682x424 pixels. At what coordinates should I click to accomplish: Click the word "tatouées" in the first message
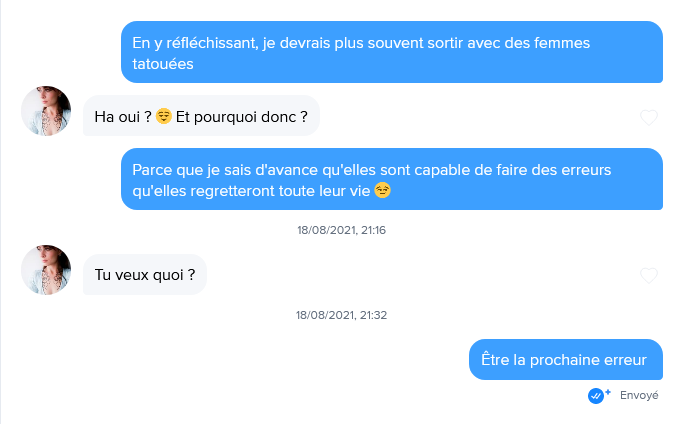pos(163,63)
